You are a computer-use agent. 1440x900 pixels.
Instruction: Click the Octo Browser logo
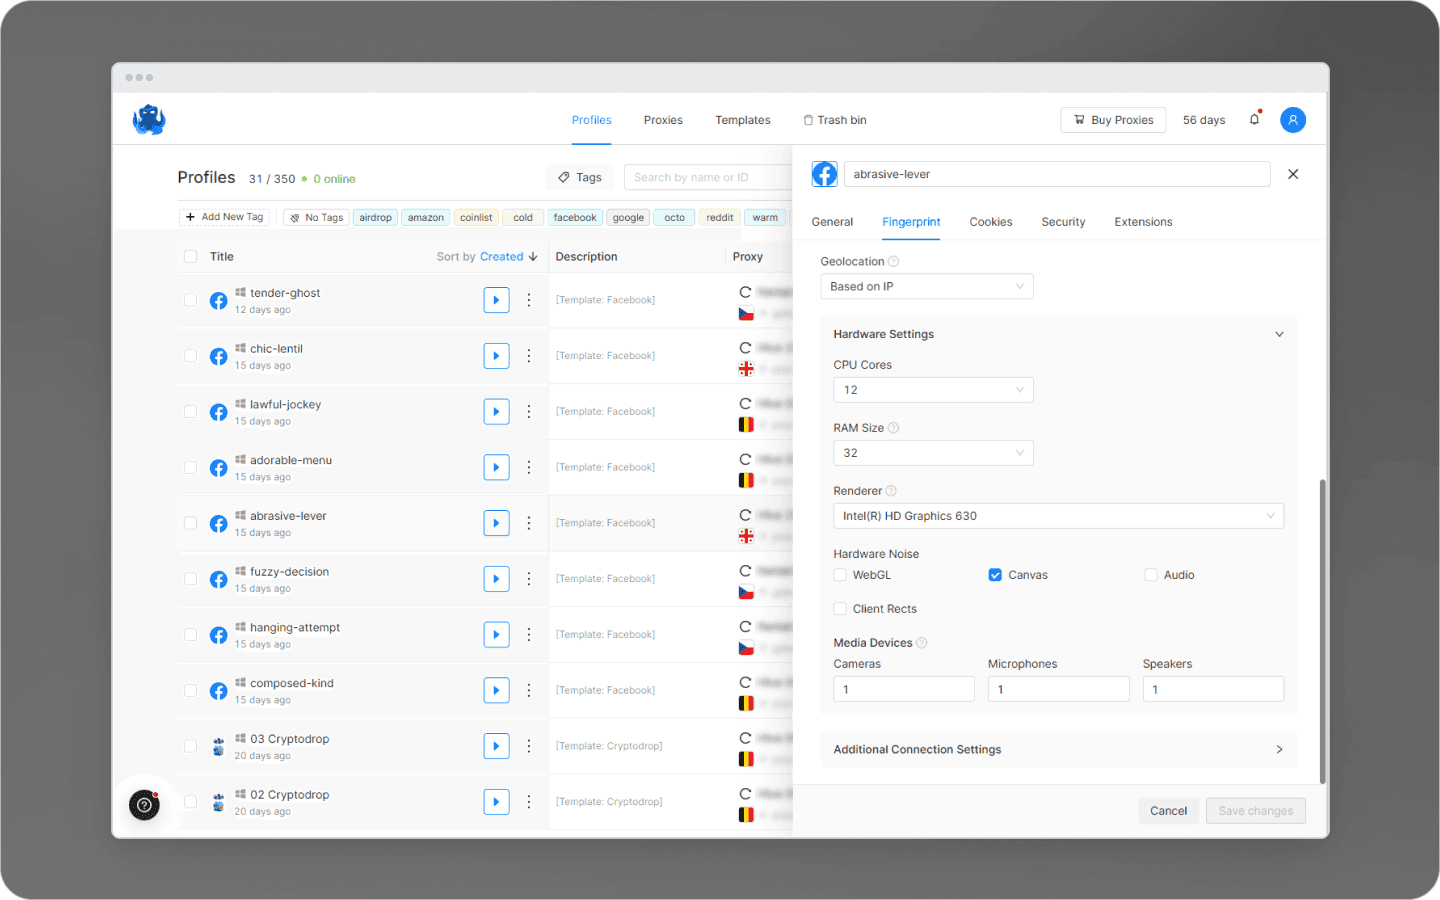(x=149, y=119)
